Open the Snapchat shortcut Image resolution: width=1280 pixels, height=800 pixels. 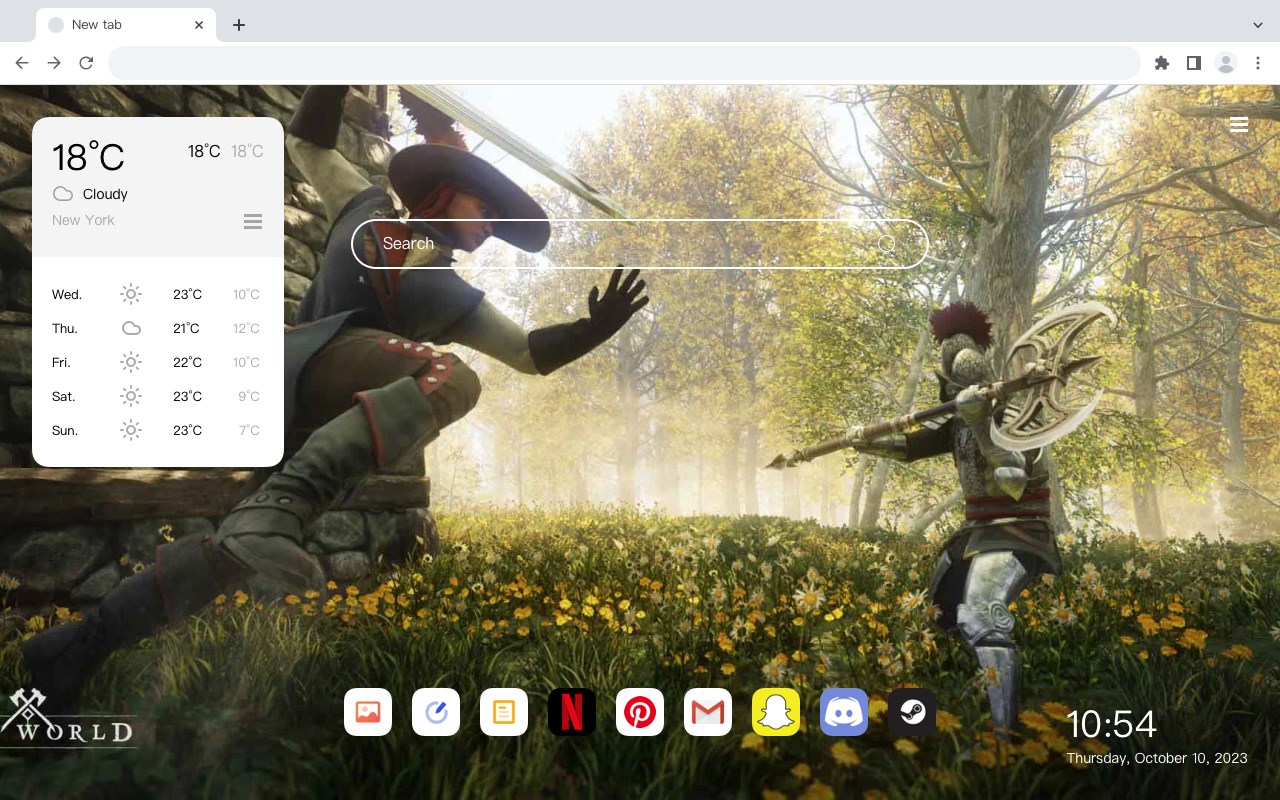[776, 712]
